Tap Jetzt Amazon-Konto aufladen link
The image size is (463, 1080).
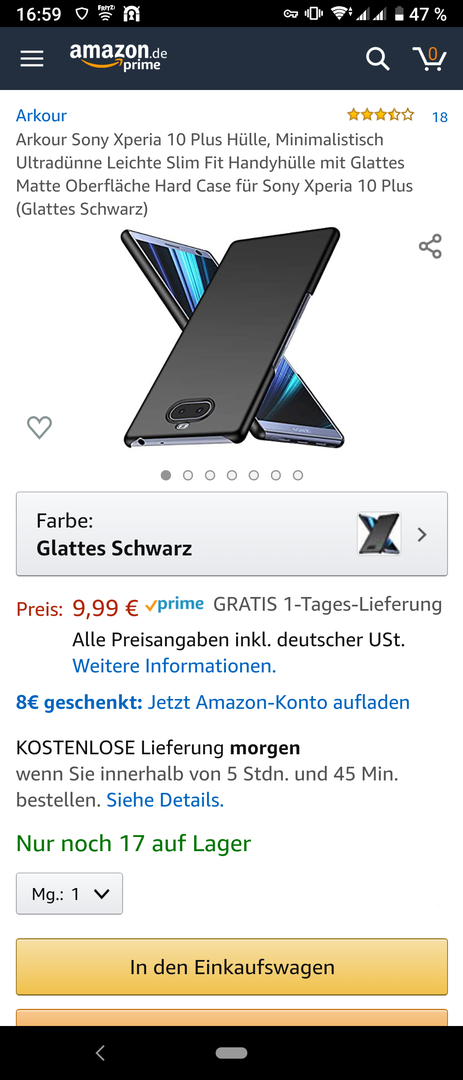coord(279,702)
